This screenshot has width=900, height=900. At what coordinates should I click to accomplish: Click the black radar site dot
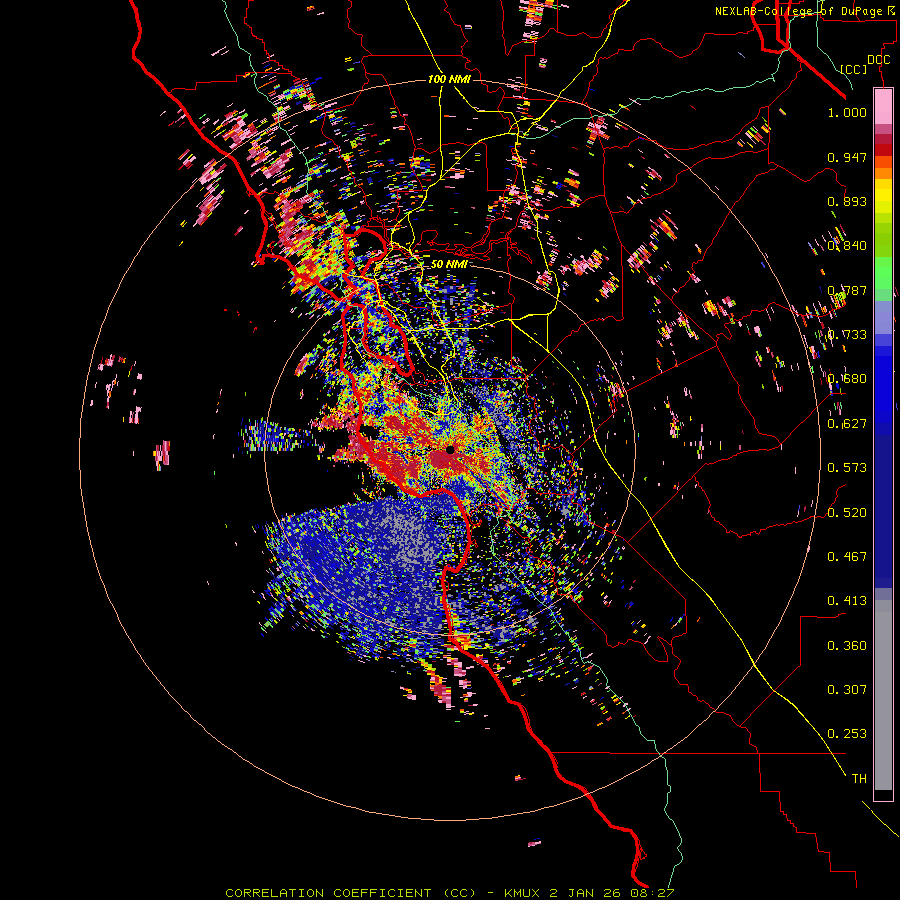pyautogui.click(x=450, y=450)
